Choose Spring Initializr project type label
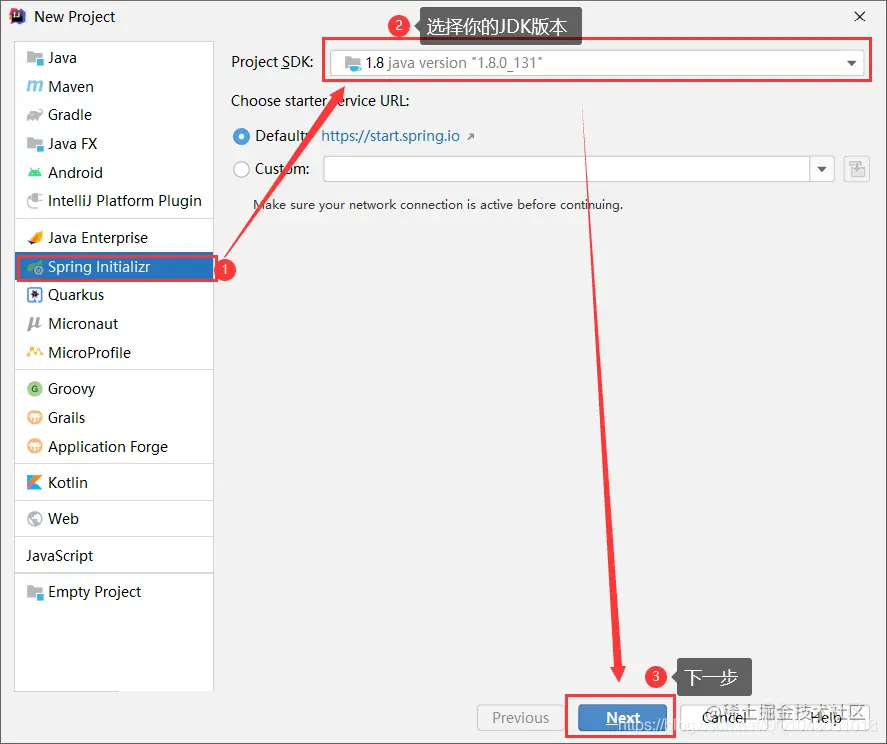Viewport: 887px width, 744px height. coord(99,267)
